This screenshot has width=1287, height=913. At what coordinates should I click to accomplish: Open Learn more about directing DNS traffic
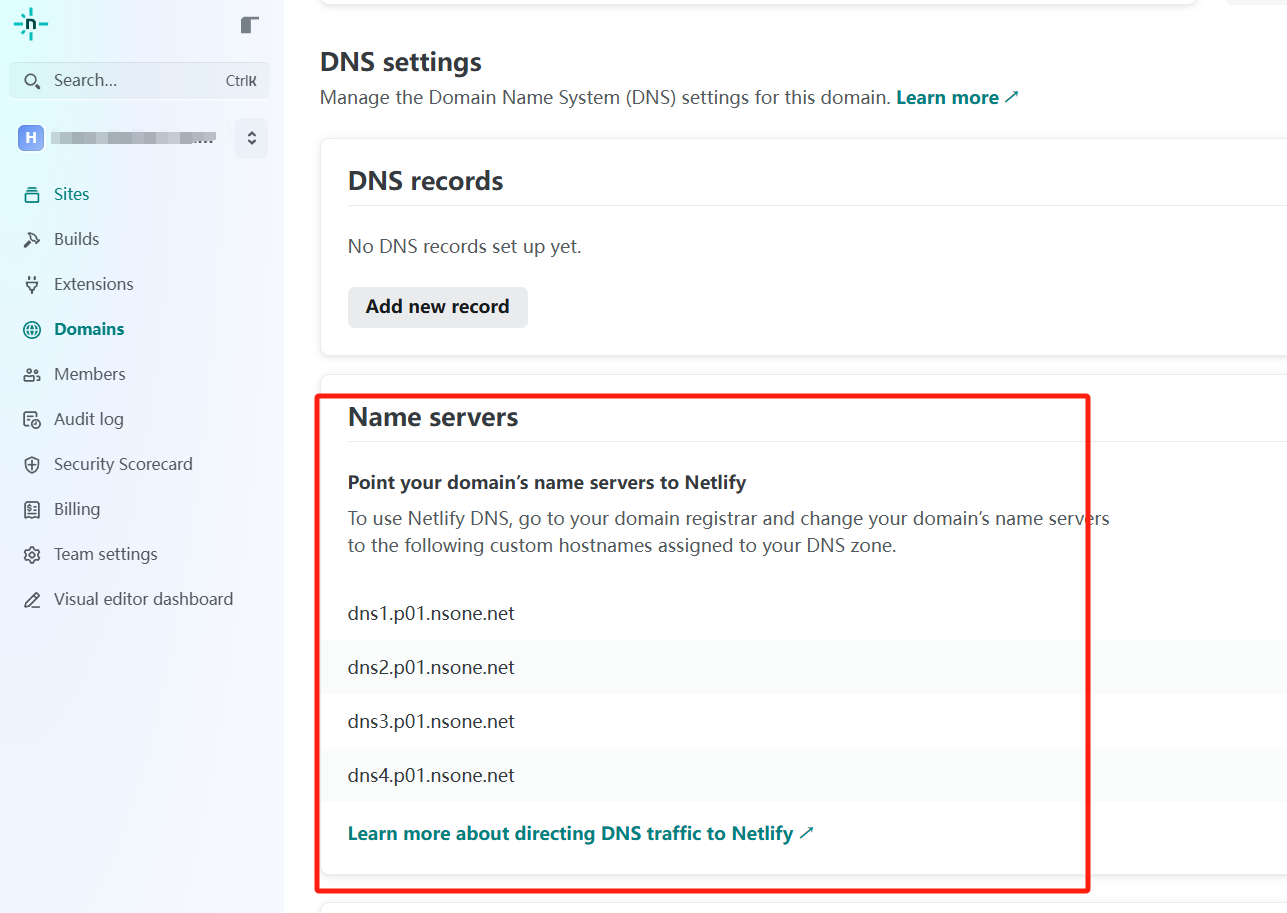tap(581, 833)
